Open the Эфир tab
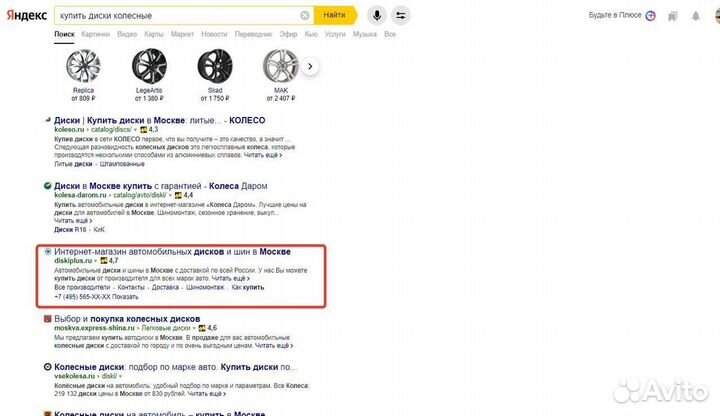This screenshot has height=416, width=720. tap(288, 34)
